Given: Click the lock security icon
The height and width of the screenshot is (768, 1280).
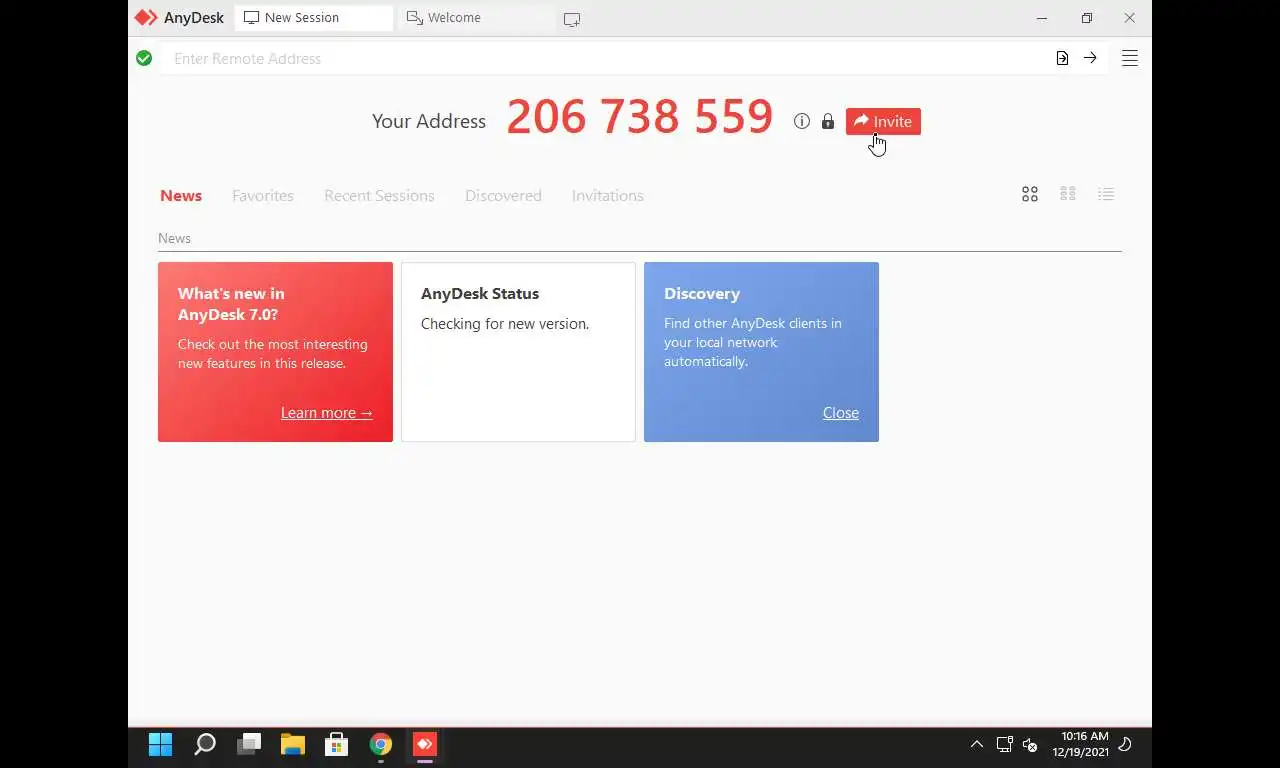Looking at the screenshot, I should pyautogui.click(x=827, y=121).
